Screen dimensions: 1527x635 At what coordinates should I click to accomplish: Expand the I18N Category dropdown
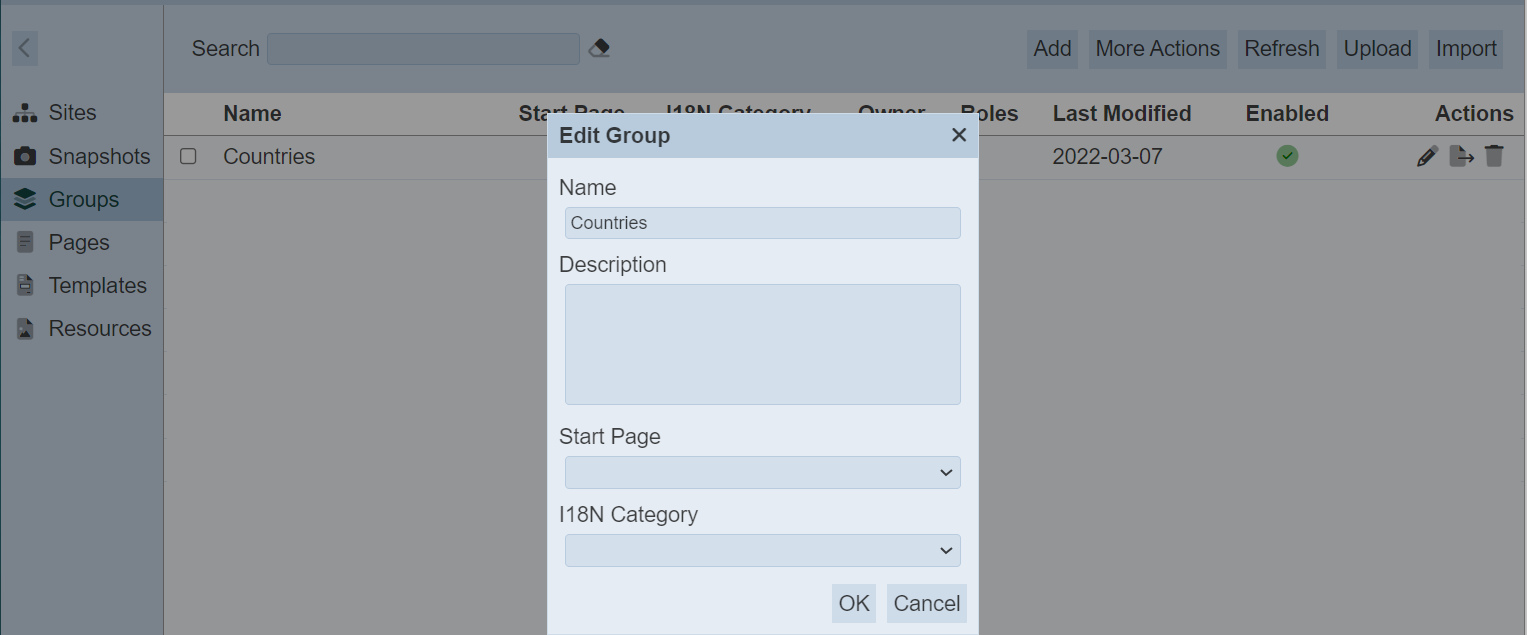tap(762, 551)
